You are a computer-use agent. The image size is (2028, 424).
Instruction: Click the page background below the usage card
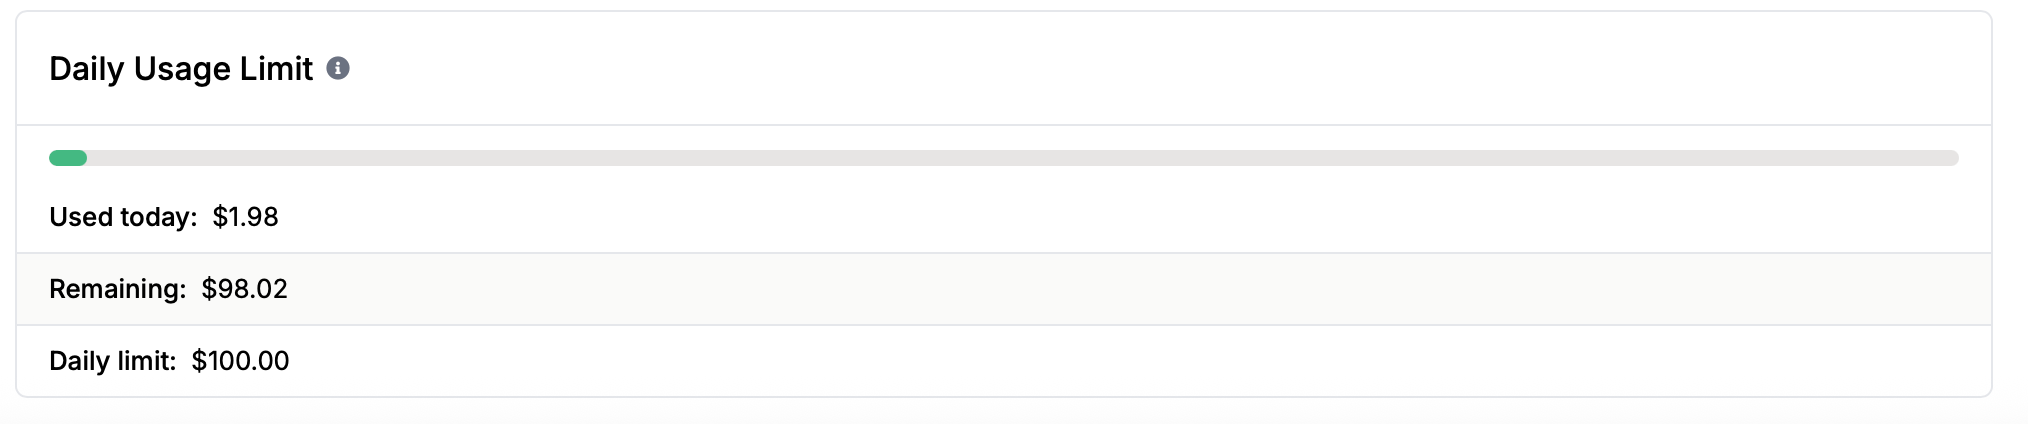(x=1000, y=412)
